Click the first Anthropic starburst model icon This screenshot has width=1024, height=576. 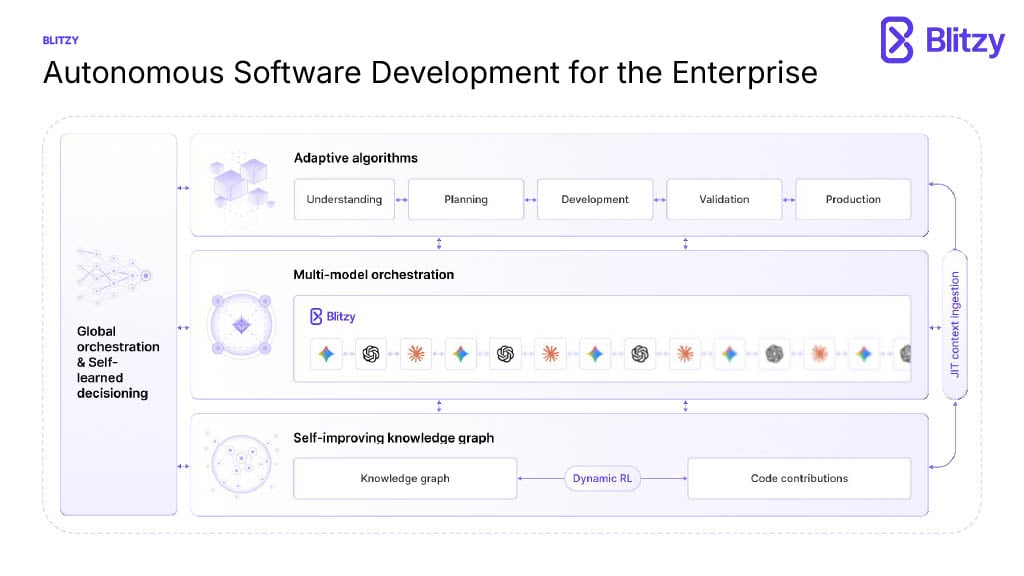tap(415, 354)
